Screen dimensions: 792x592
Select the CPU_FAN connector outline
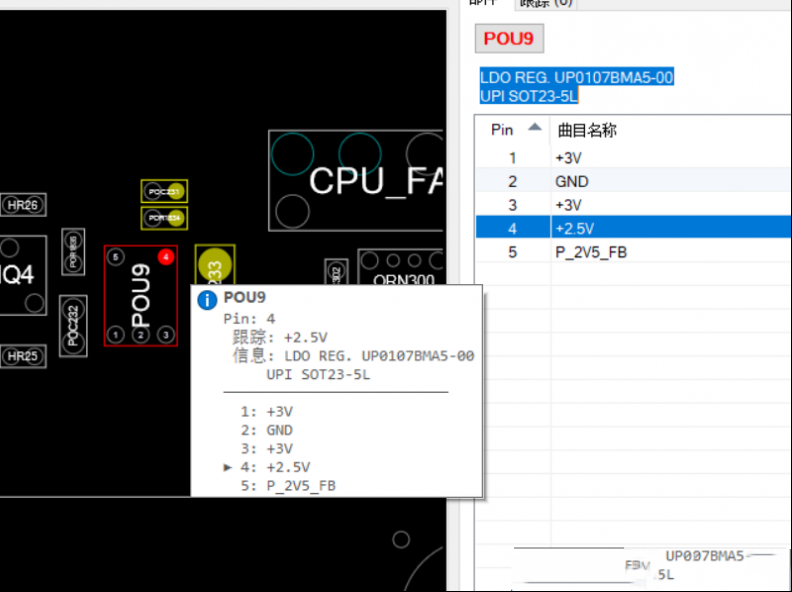click(x=356, y=180)
